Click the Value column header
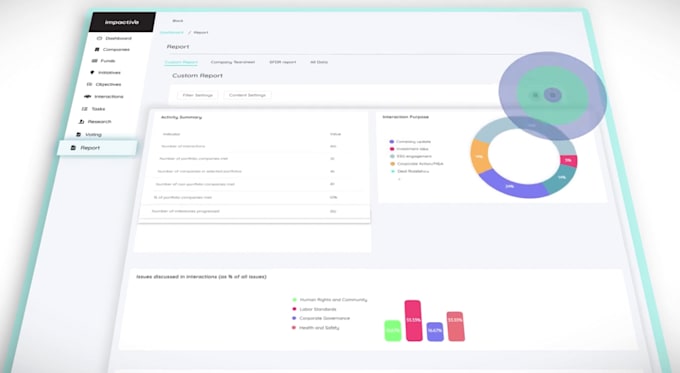This screenshot has height=373, width=680. click(335, 134)
